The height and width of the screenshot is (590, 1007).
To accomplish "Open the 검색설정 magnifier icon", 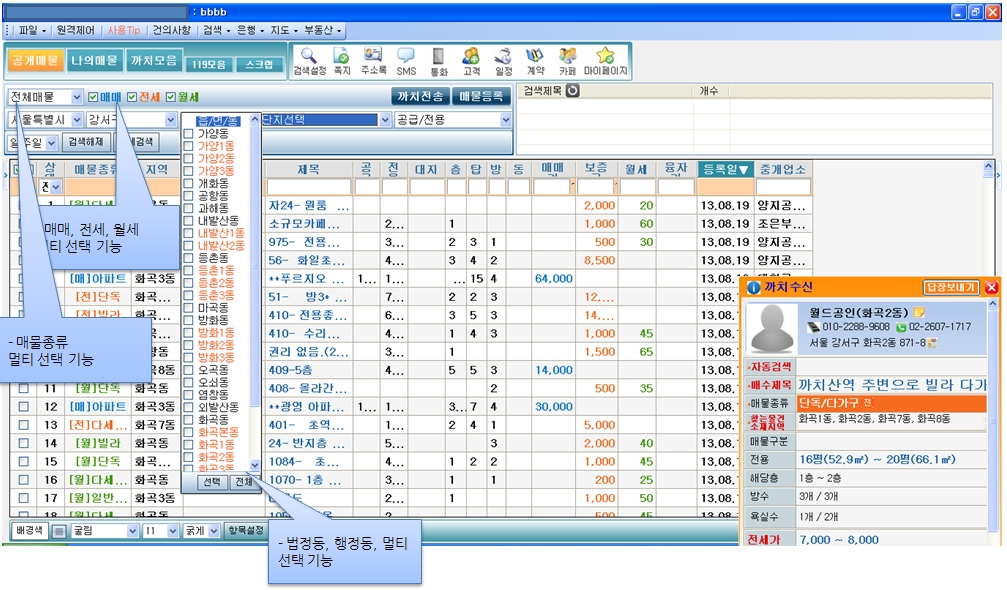I will tap(309, 58).
